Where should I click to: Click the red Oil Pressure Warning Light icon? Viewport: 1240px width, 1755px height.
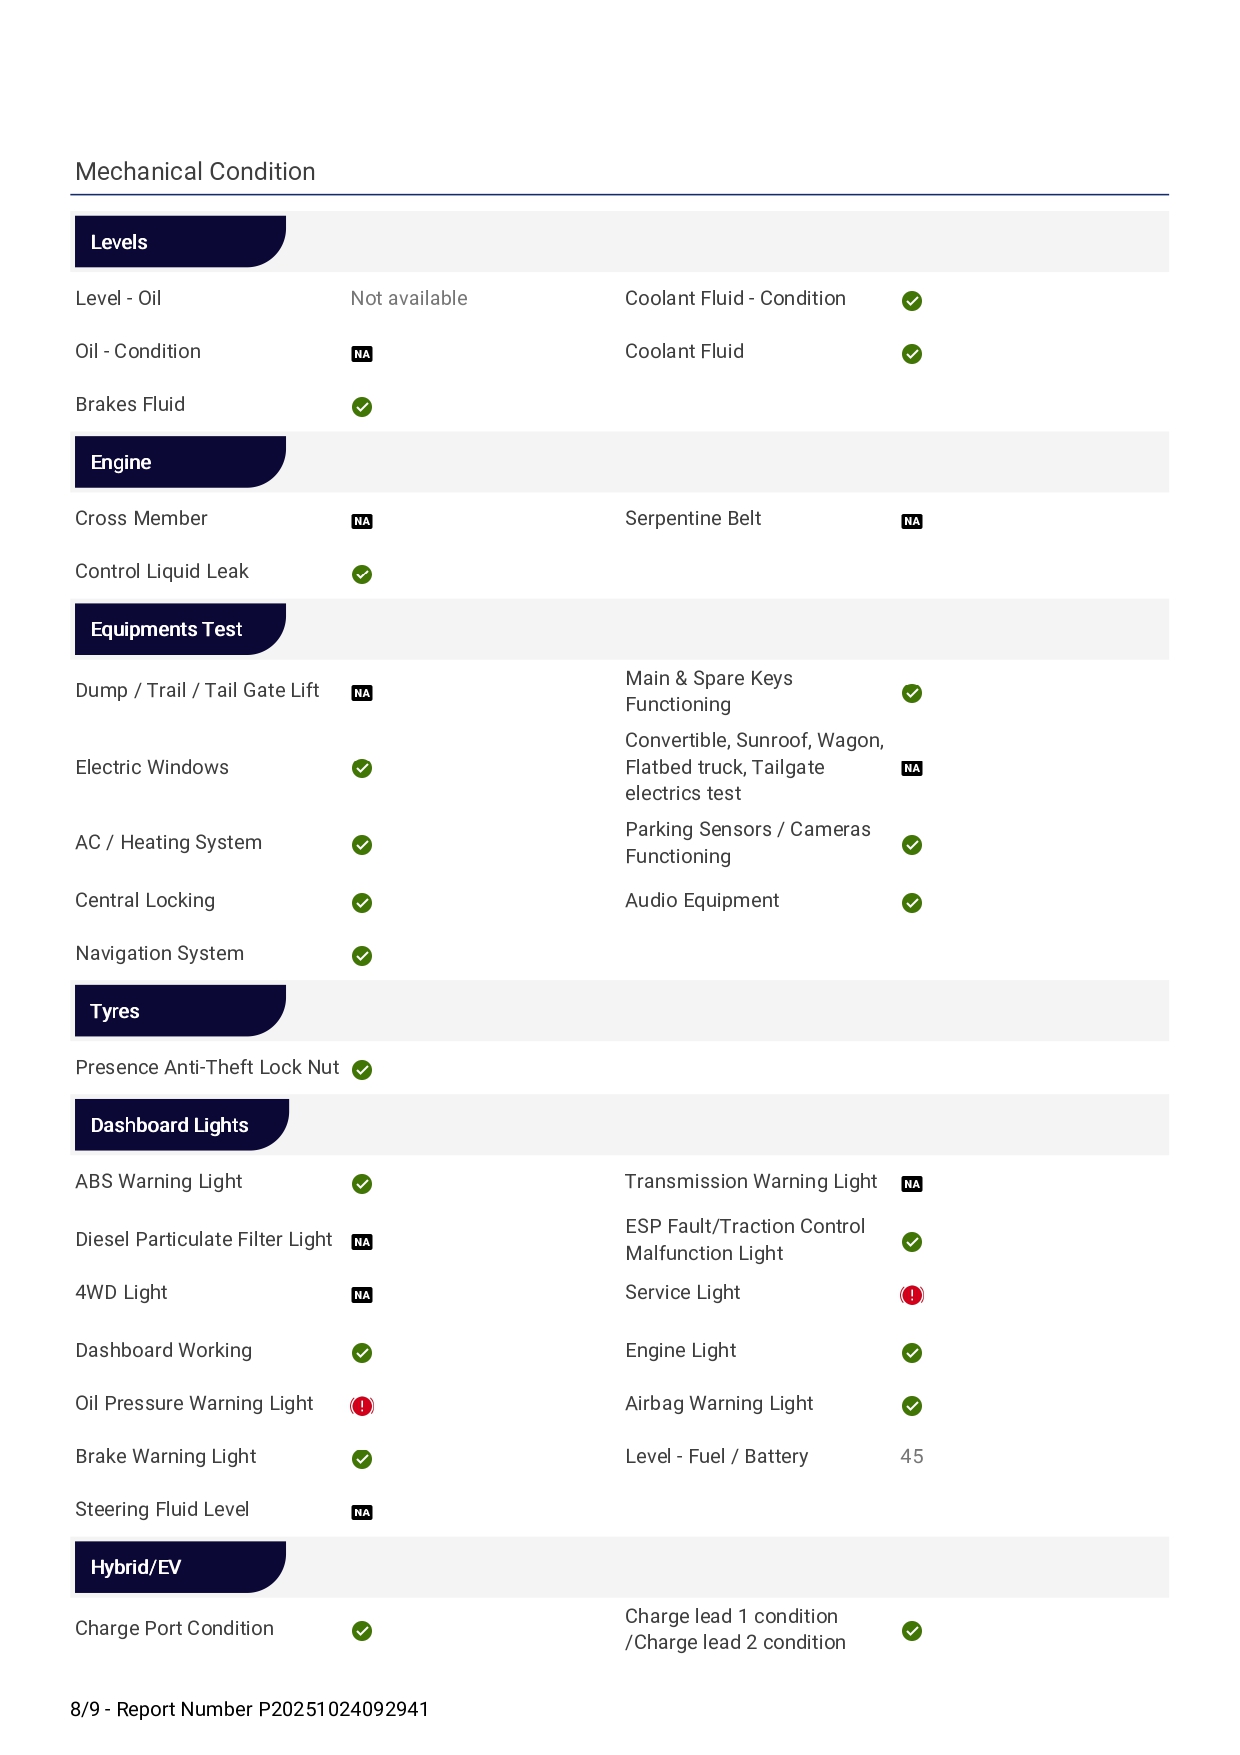(x=362, y=1406)
